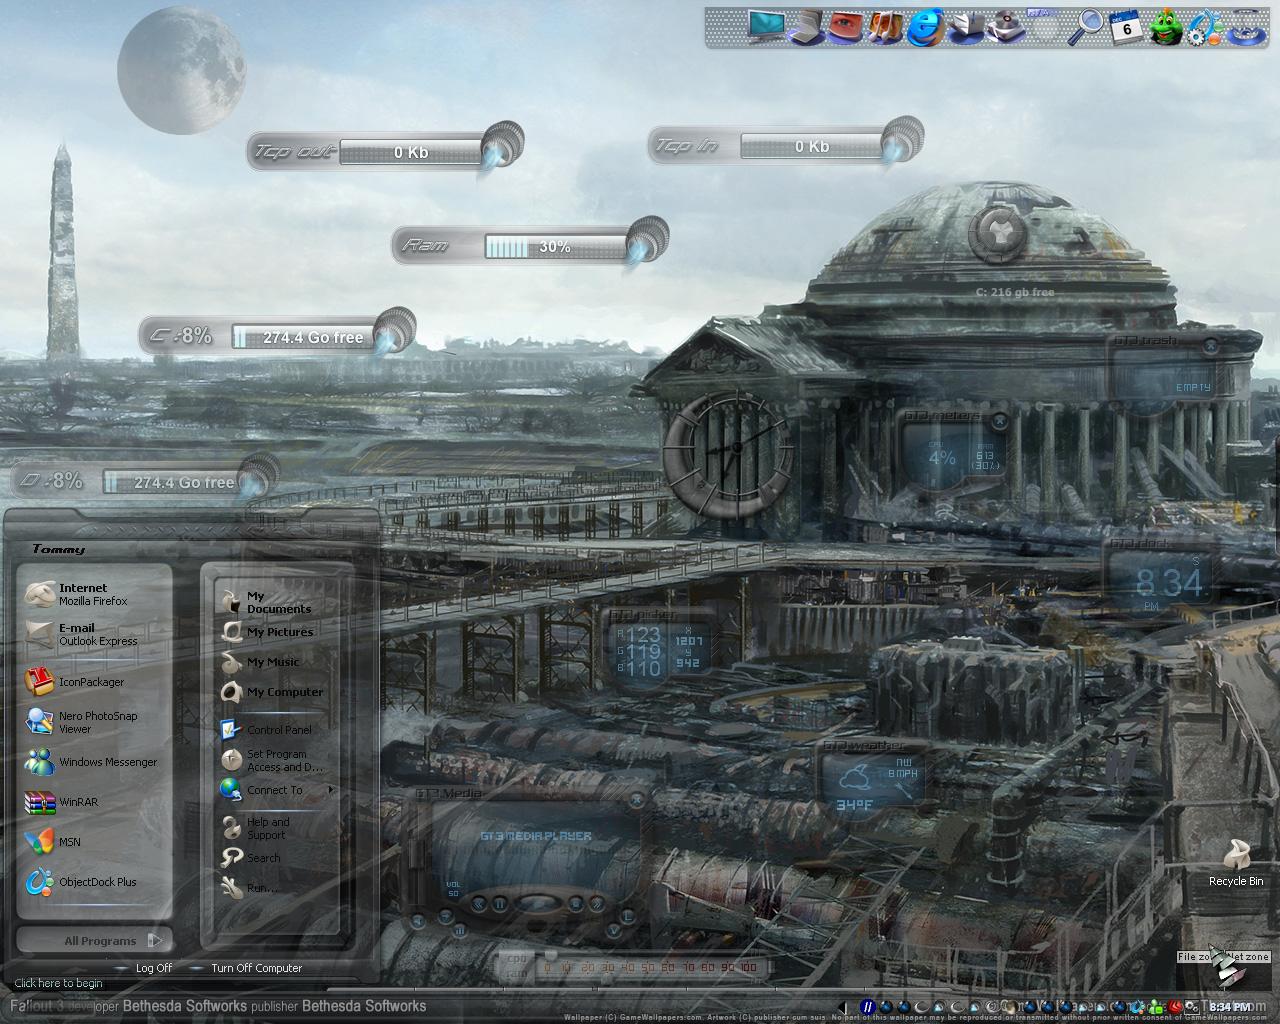Open Control Panel from Start menu

click(278, 730)
